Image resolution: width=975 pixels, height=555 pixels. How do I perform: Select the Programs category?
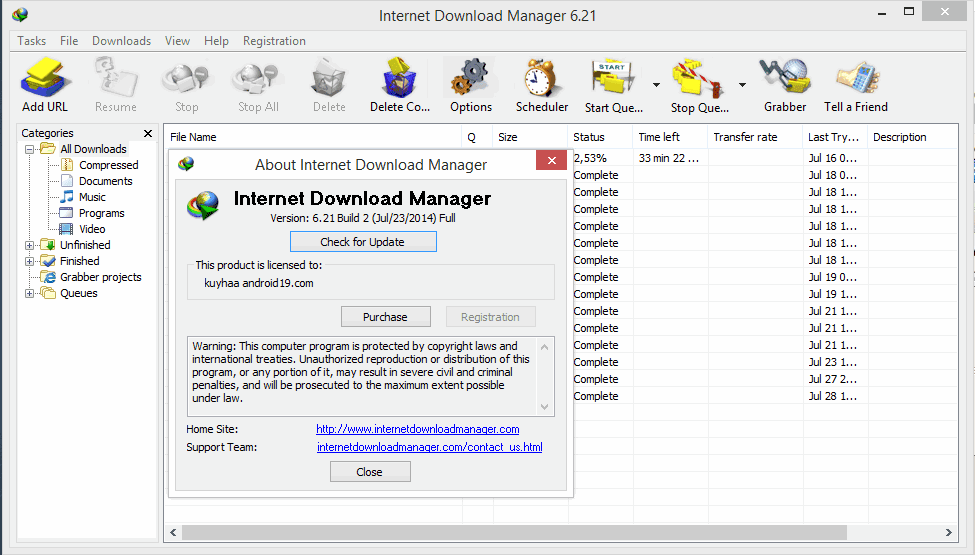(101, 213)
